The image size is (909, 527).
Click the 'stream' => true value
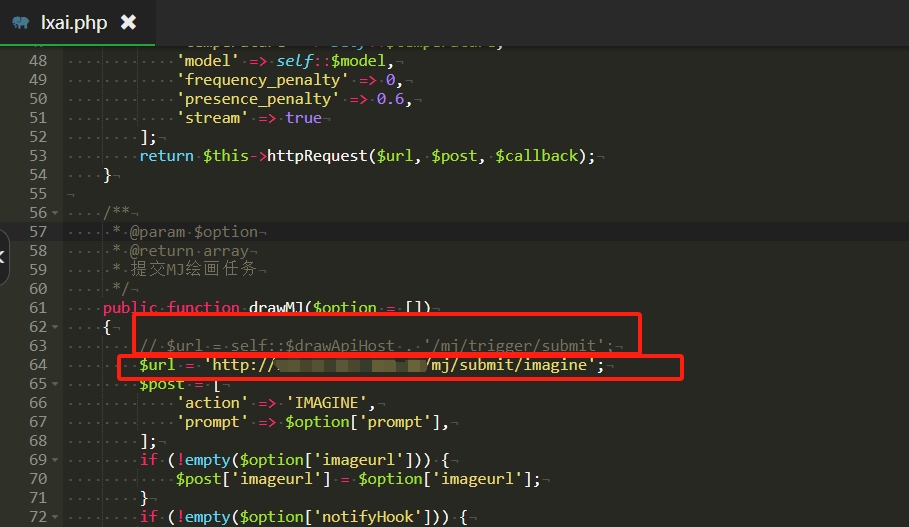point(303,118)
